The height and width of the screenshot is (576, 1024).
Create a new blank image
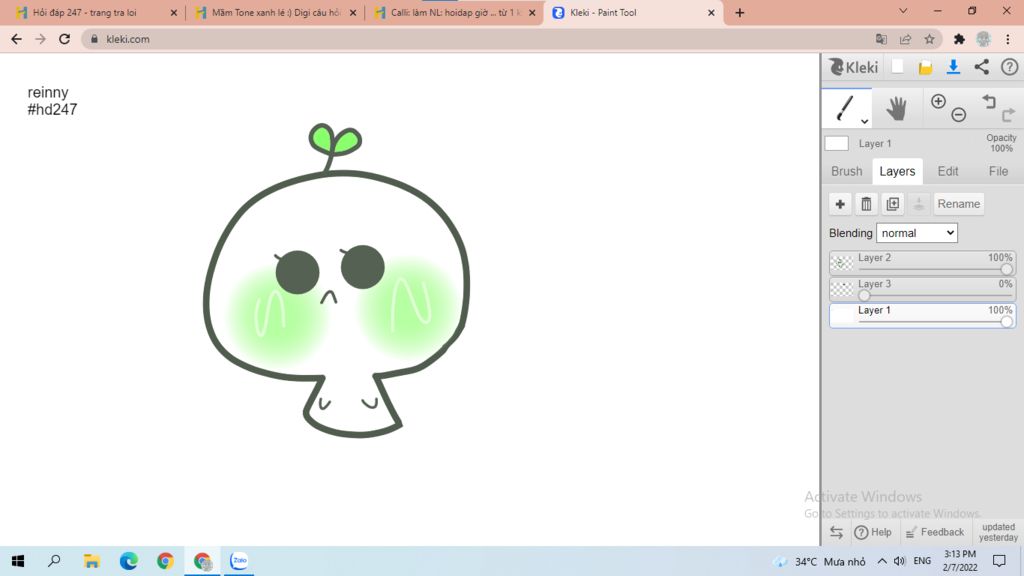pos(898,67)
